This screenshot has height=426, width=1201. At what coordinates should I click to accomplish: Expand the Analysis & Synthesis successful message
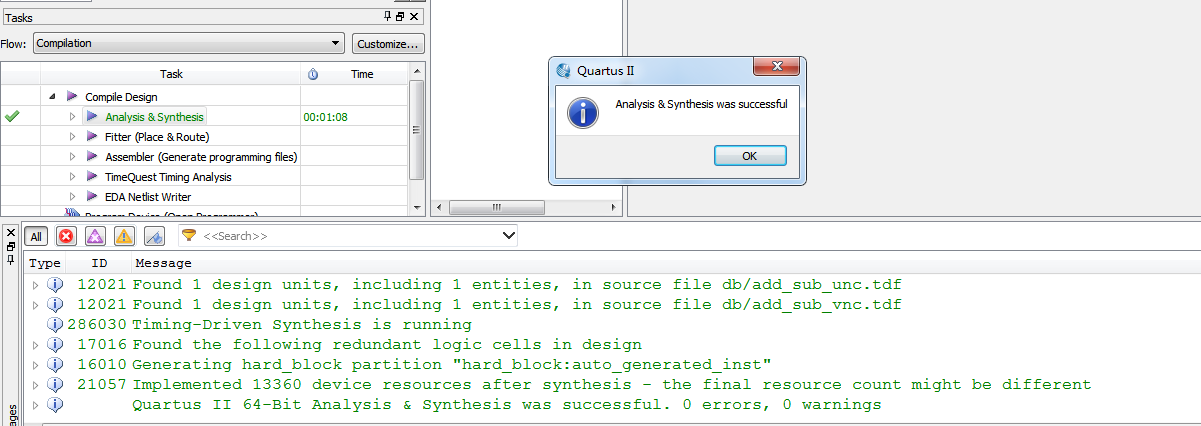36,405
